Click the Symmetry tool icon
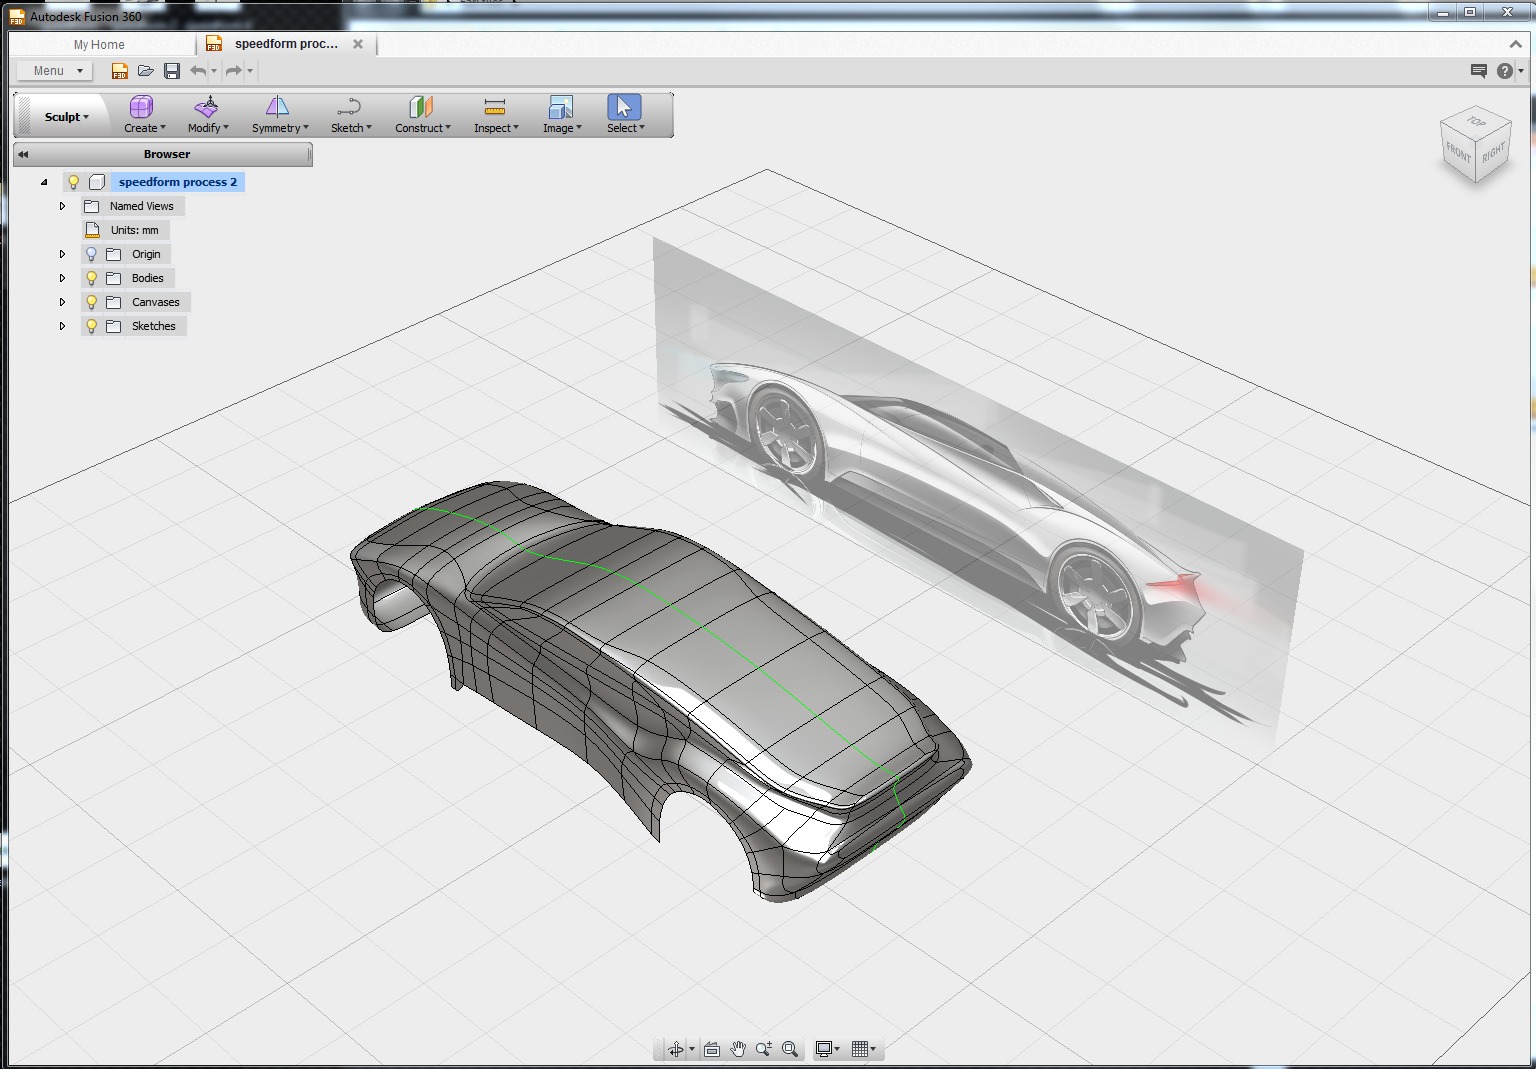Image resolution: width=1536 pixels, height=1069 pixels. 278,108
